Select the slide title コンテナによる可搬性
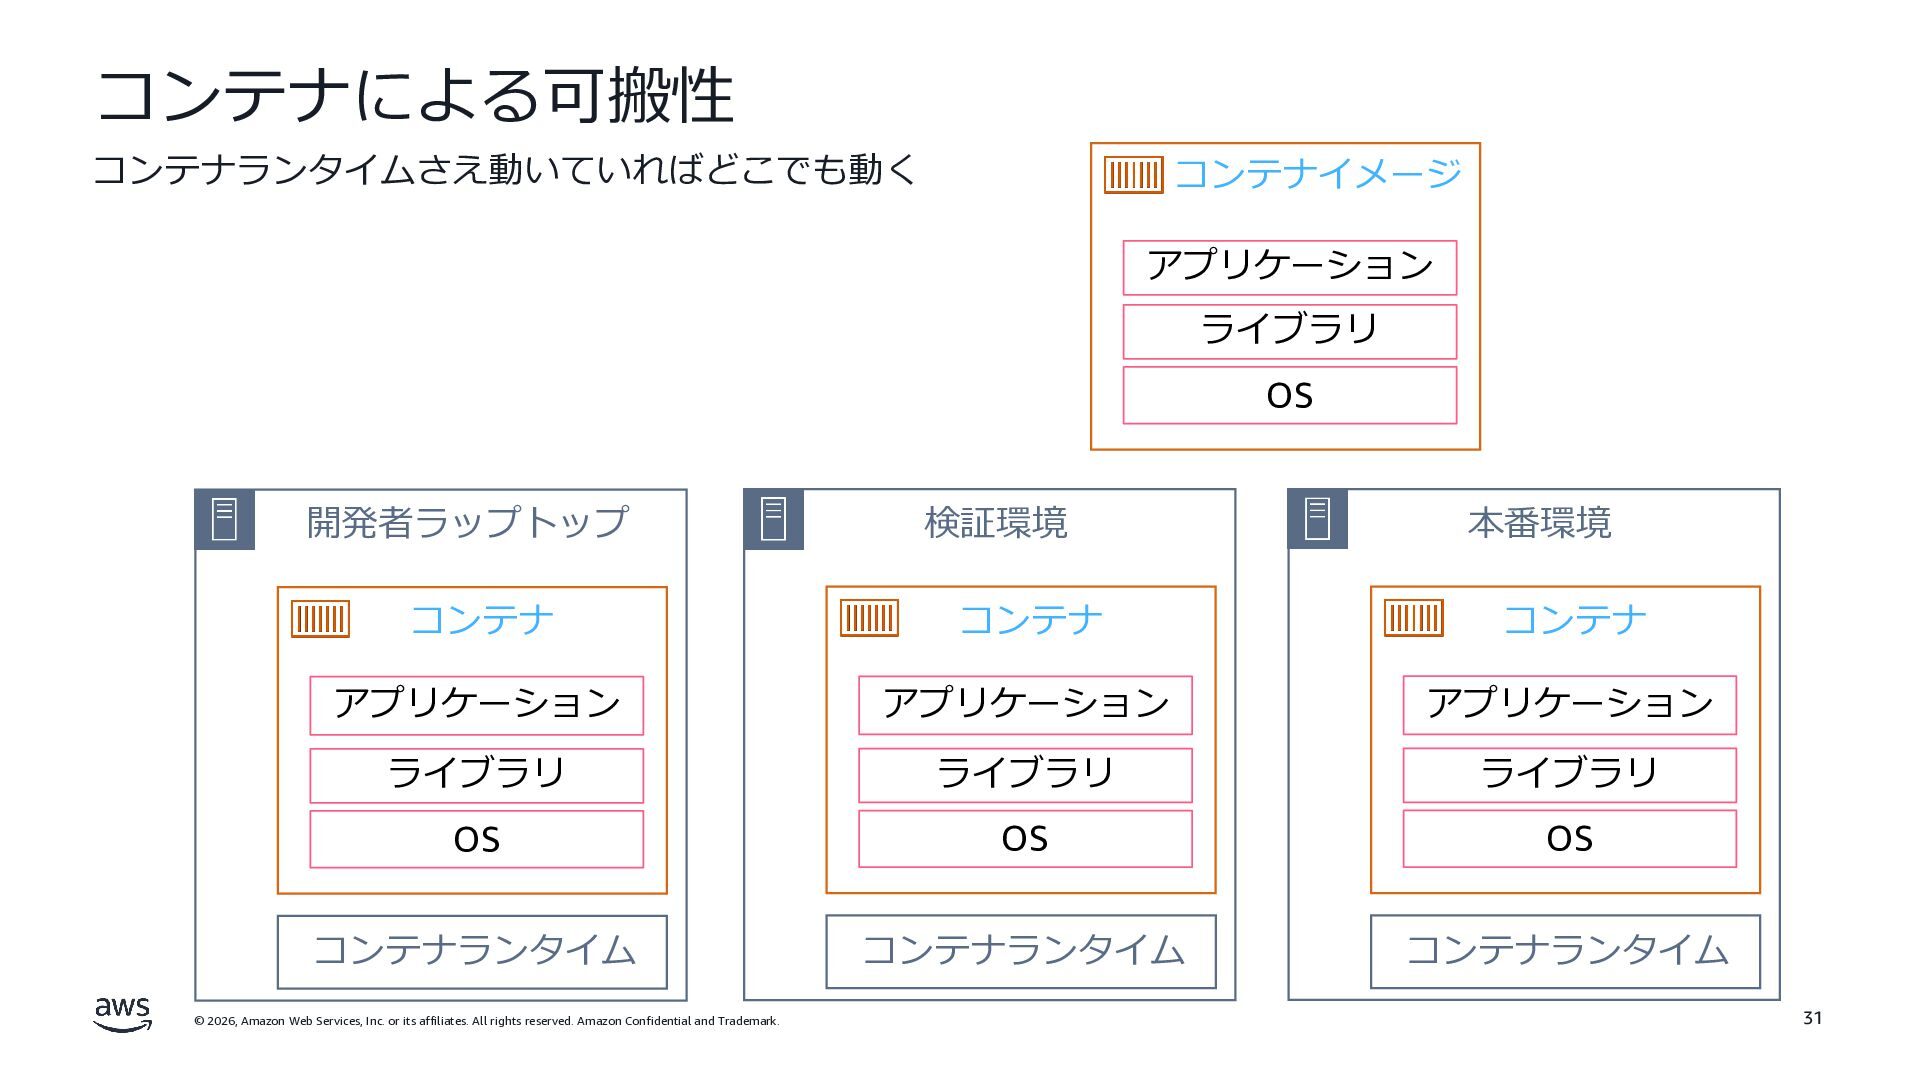The image size is (1920, 1080). click(414, 97)
